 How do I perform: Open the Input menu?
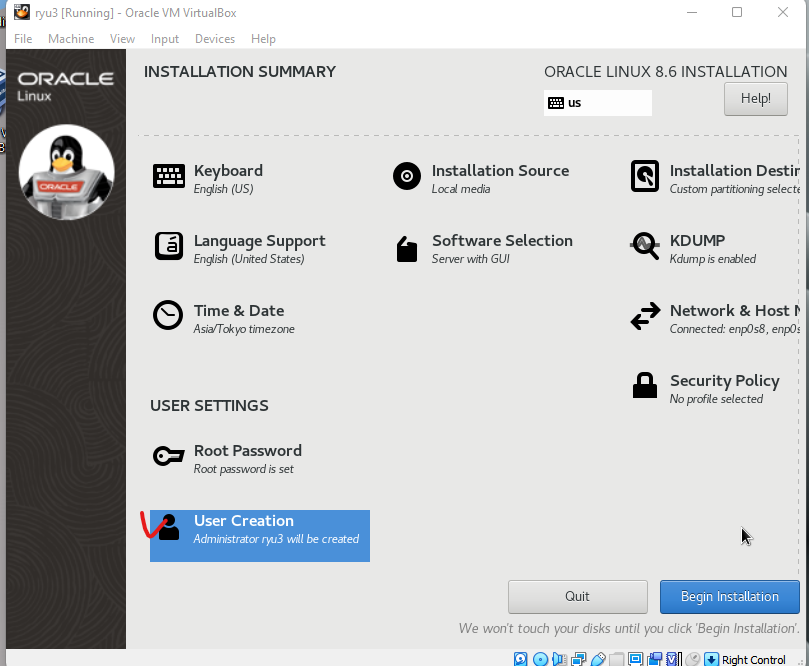click(165, 39)
